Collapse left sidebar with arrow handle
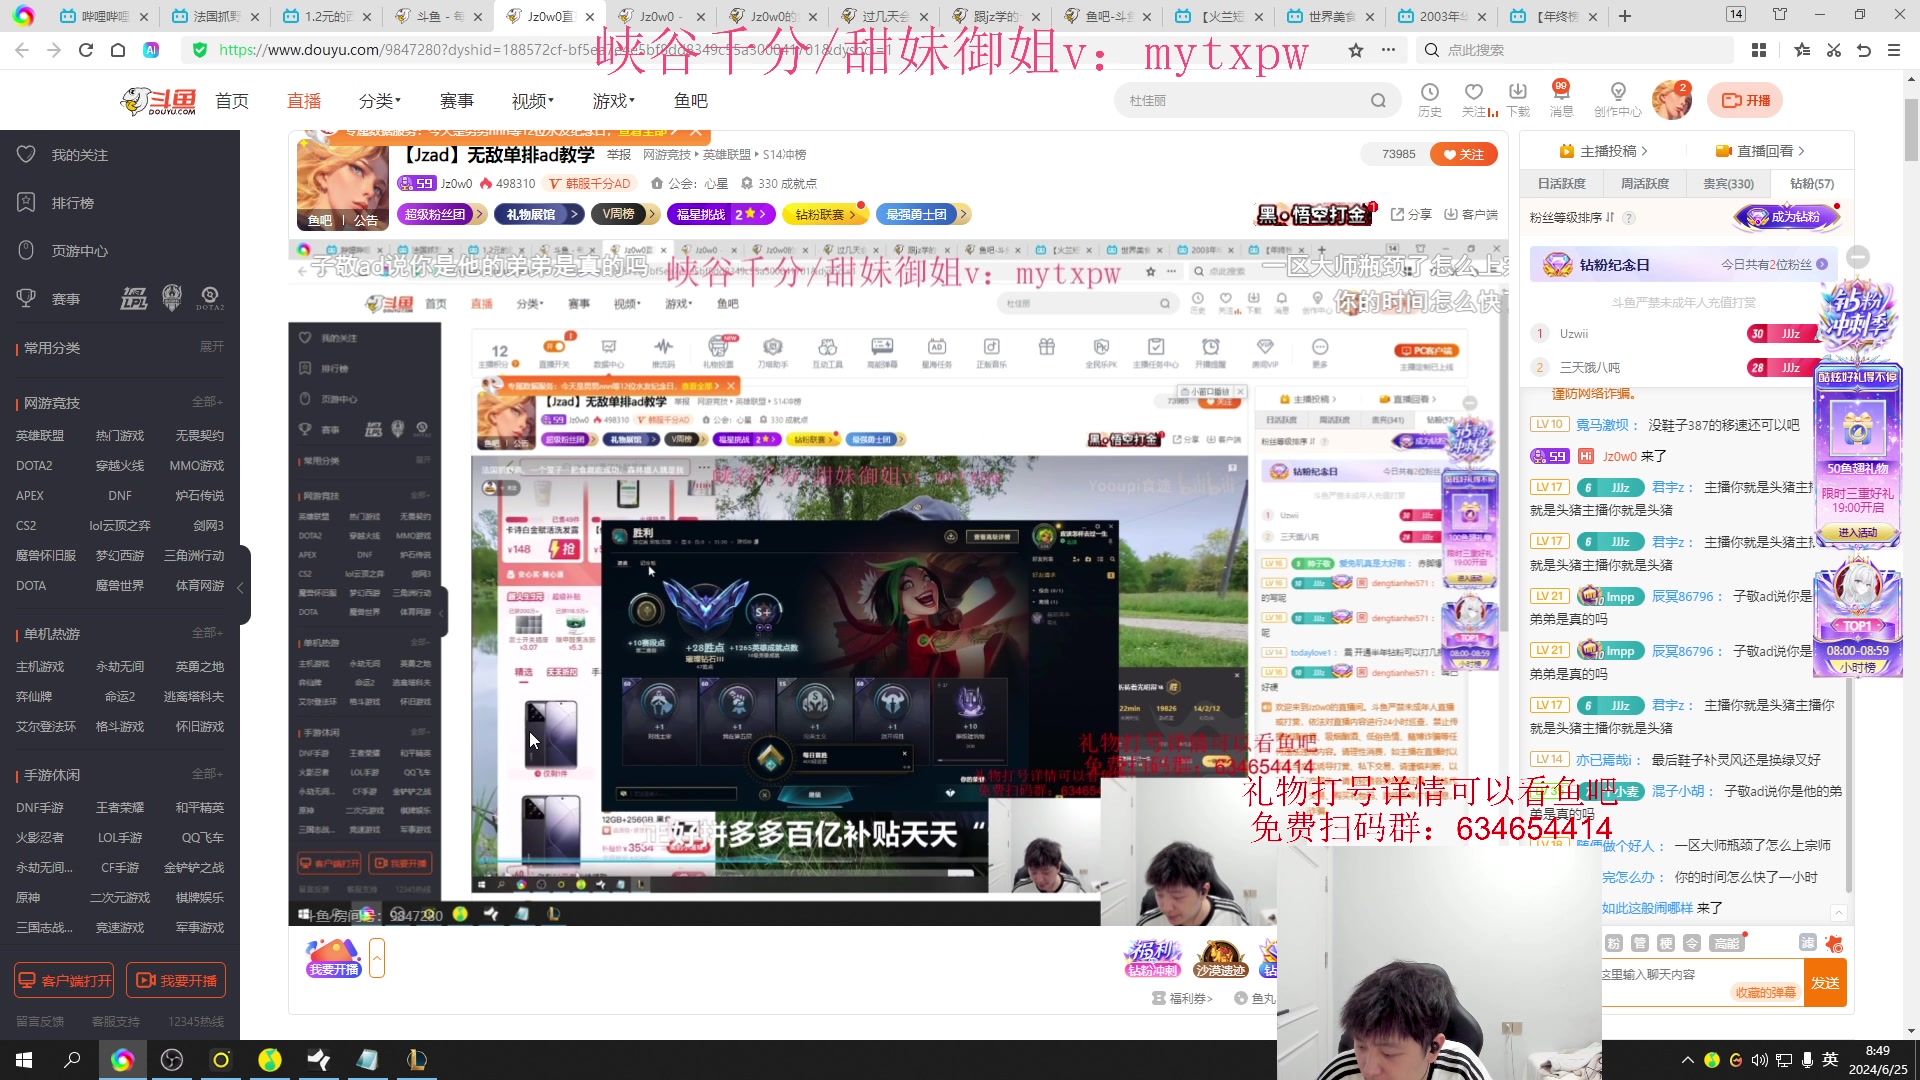Image resolution: width=1920 pixels, height=1080 pixels. tap(240, 587)
